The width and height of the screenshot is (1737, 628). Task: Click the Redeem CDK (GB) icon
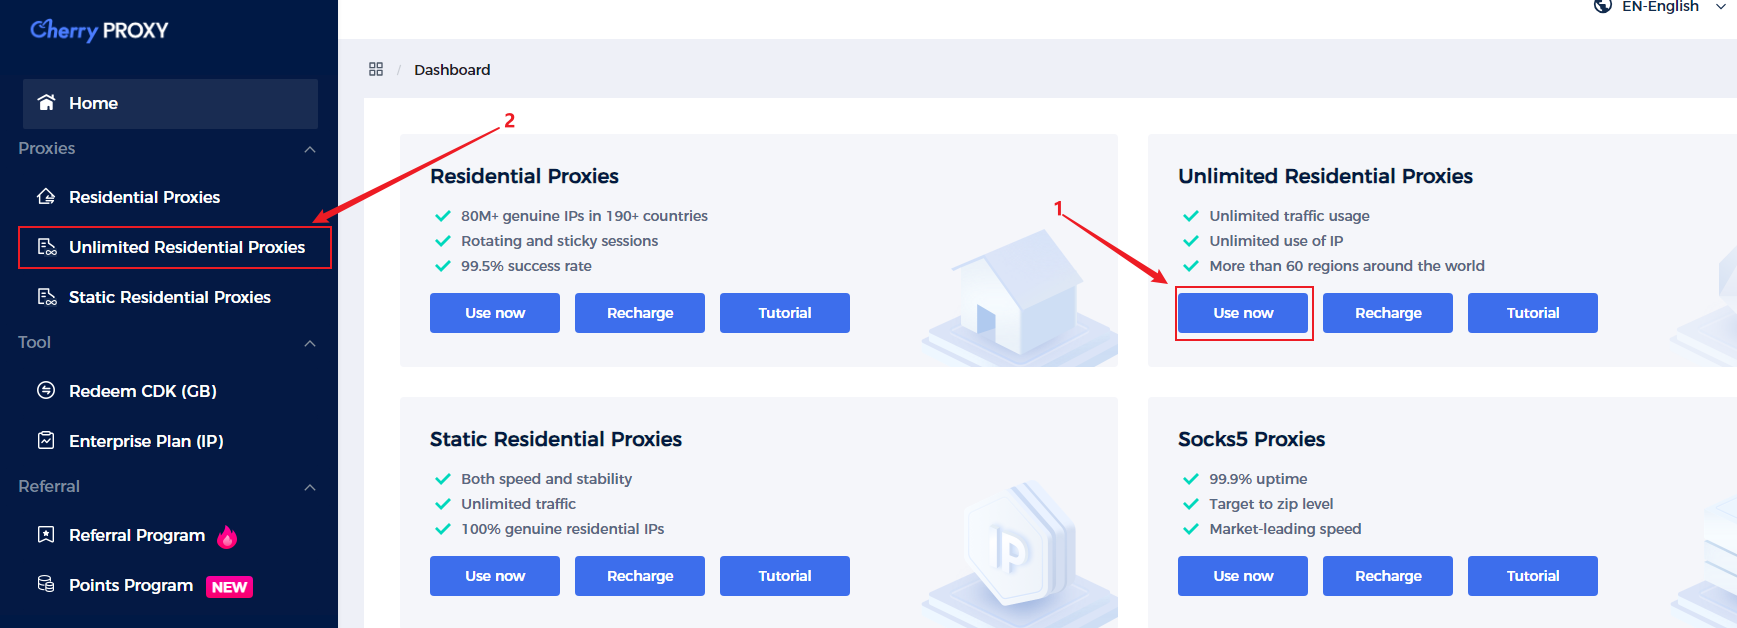pos(46,390)
